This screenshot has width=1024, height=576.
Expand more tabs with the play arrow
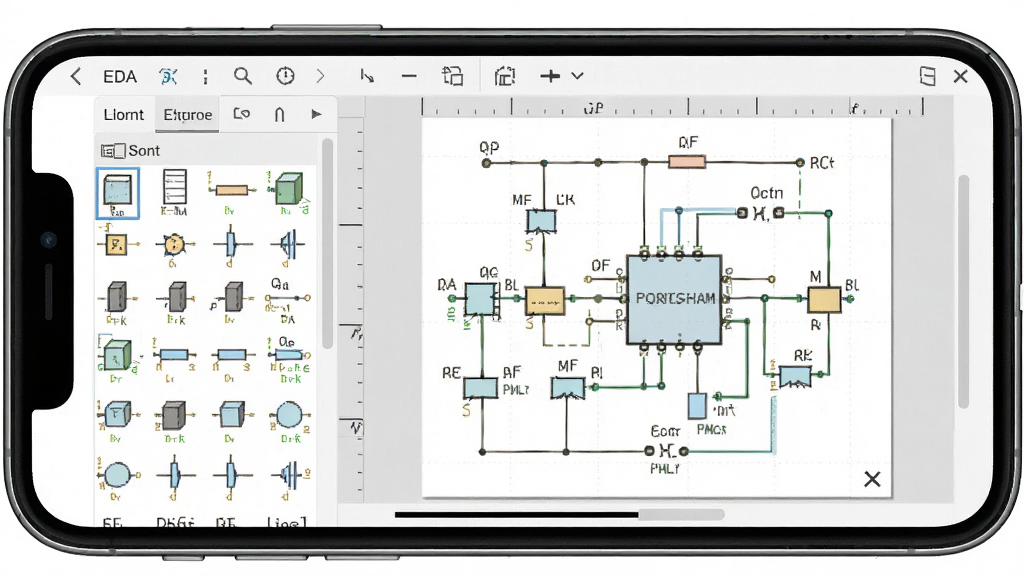point(317,114)
